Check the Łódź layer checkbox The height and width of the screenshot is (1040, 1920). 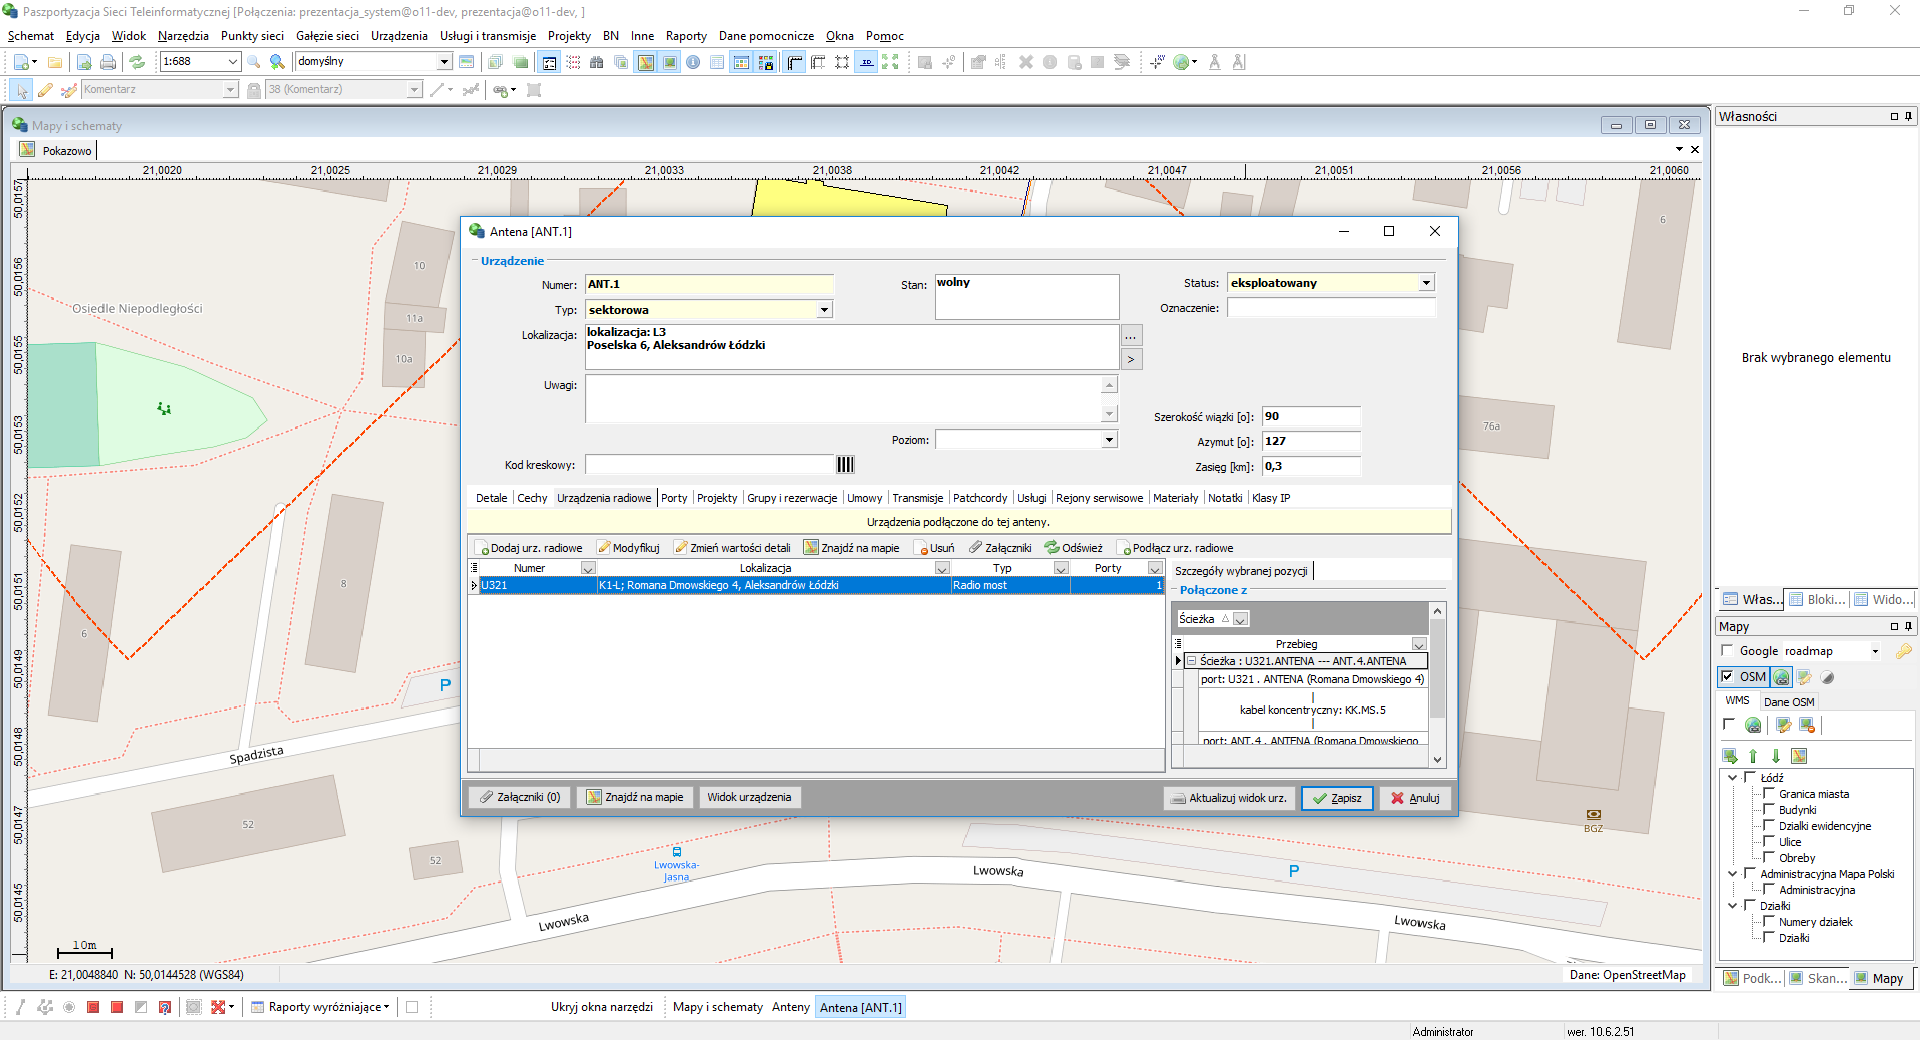pyautogui.click(x=1750, y=777)
